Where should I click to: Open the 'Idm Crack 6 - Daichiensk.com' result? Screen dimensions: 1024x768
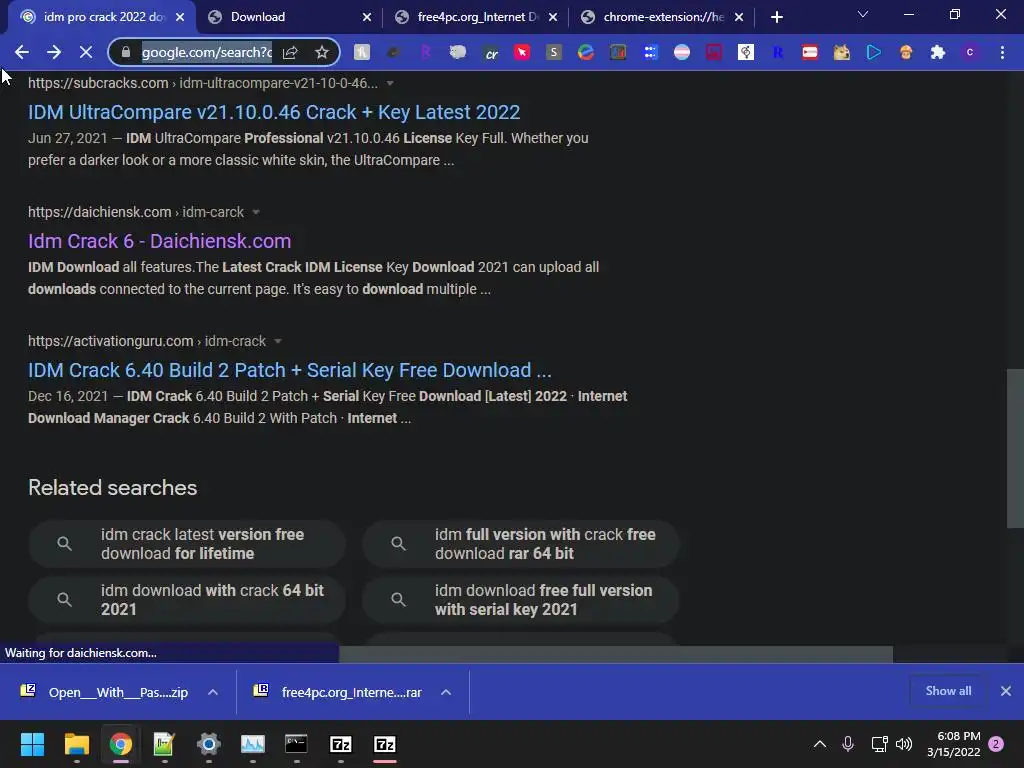159,241
